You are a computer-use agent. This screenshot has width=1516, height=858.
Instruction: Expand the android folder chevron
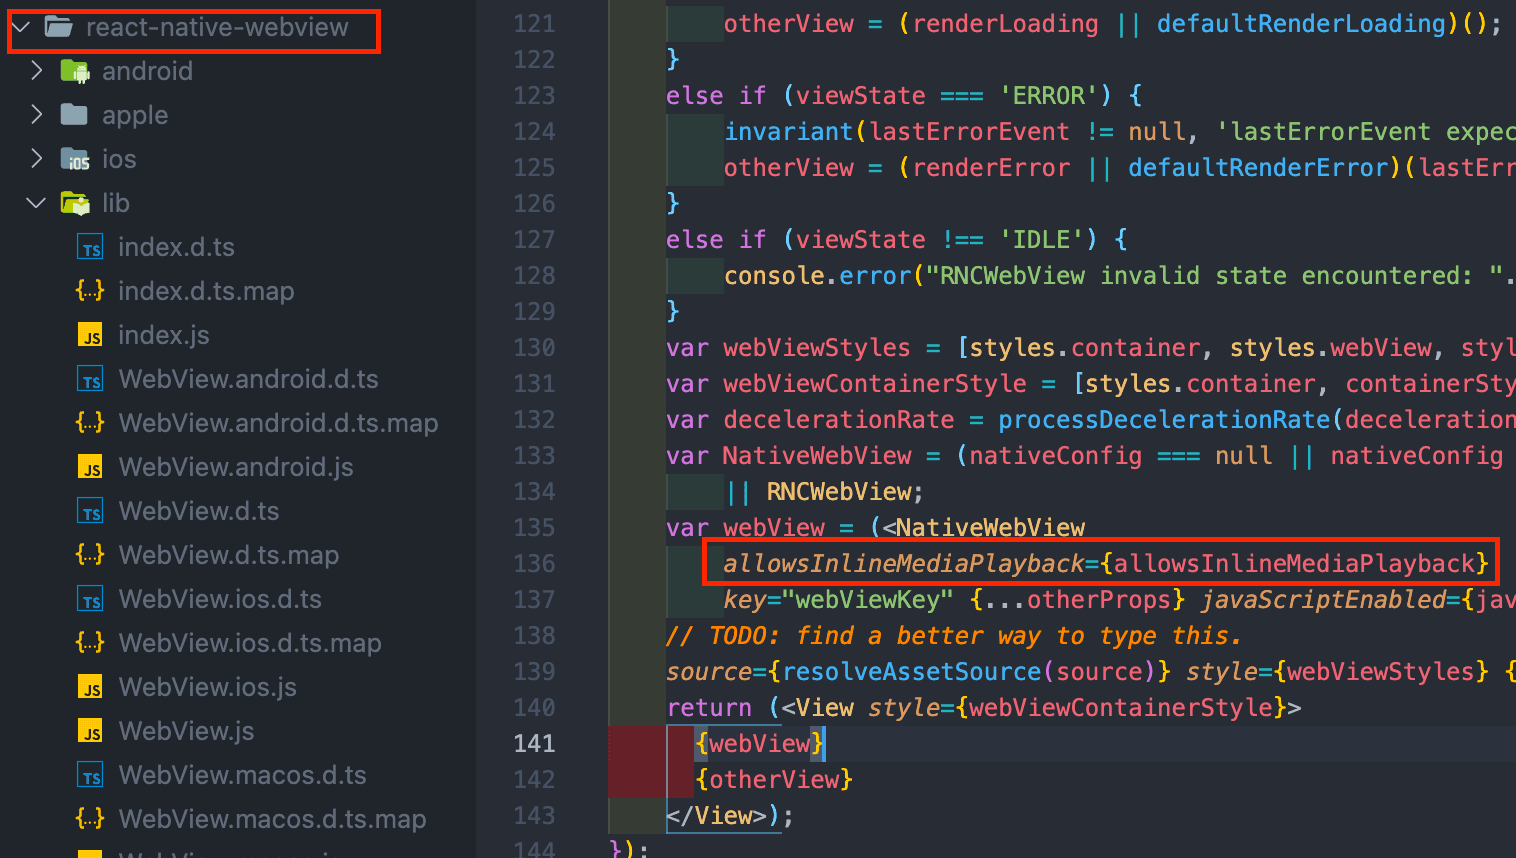pyautogui.click(x=37, y=71)
